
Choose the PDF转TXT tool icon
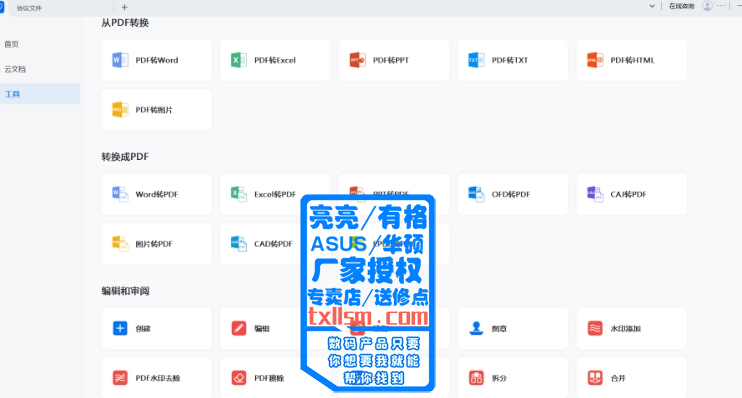476,60
